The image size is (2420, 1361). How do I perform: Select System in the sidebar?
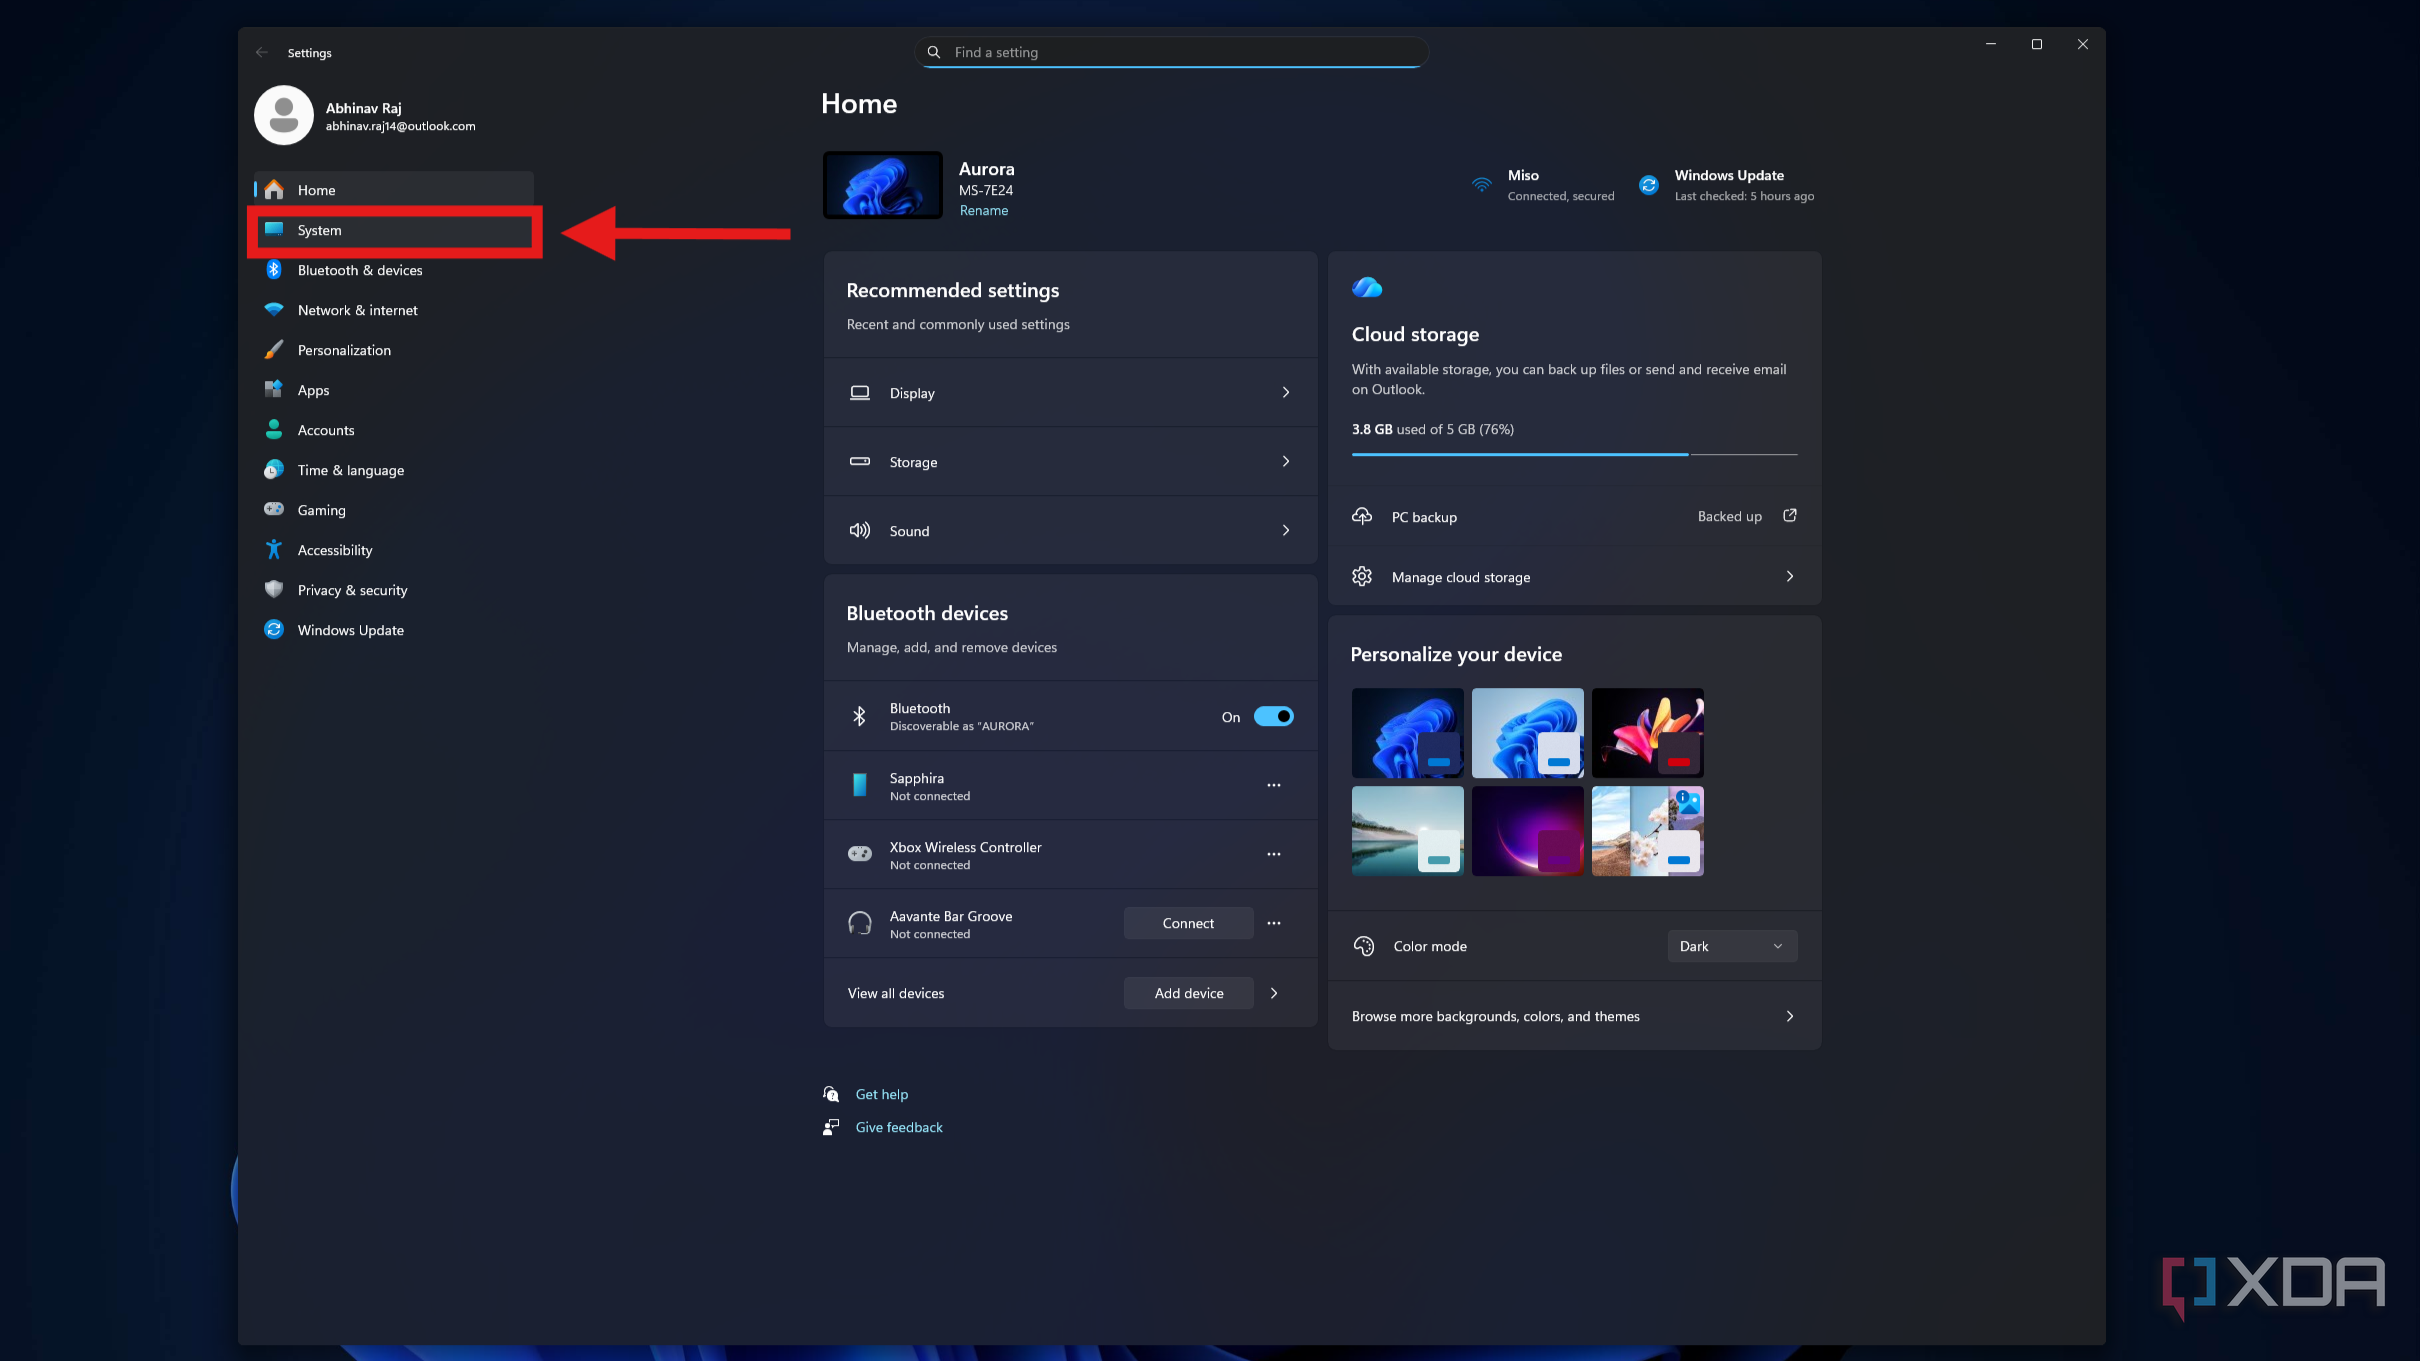tap(394, 230)
